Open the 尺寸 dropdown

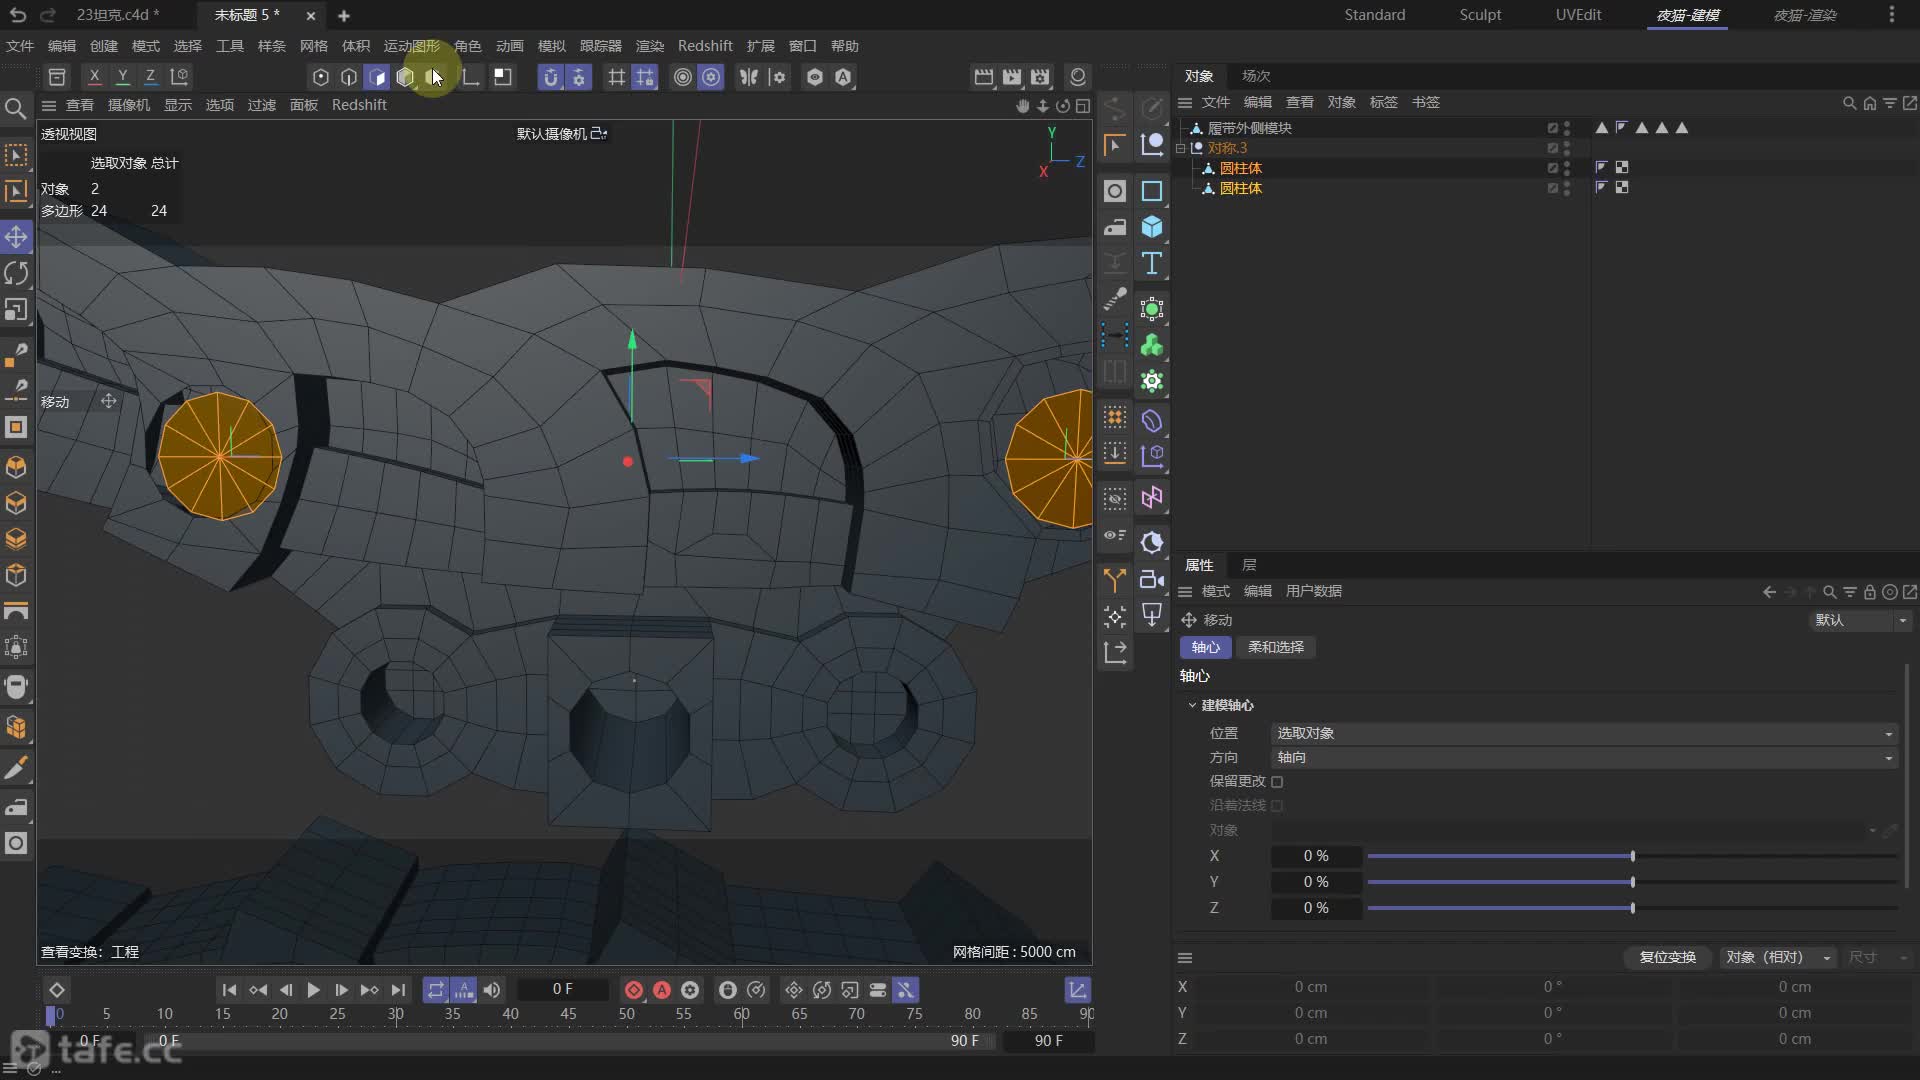[x=1877, y=957]
